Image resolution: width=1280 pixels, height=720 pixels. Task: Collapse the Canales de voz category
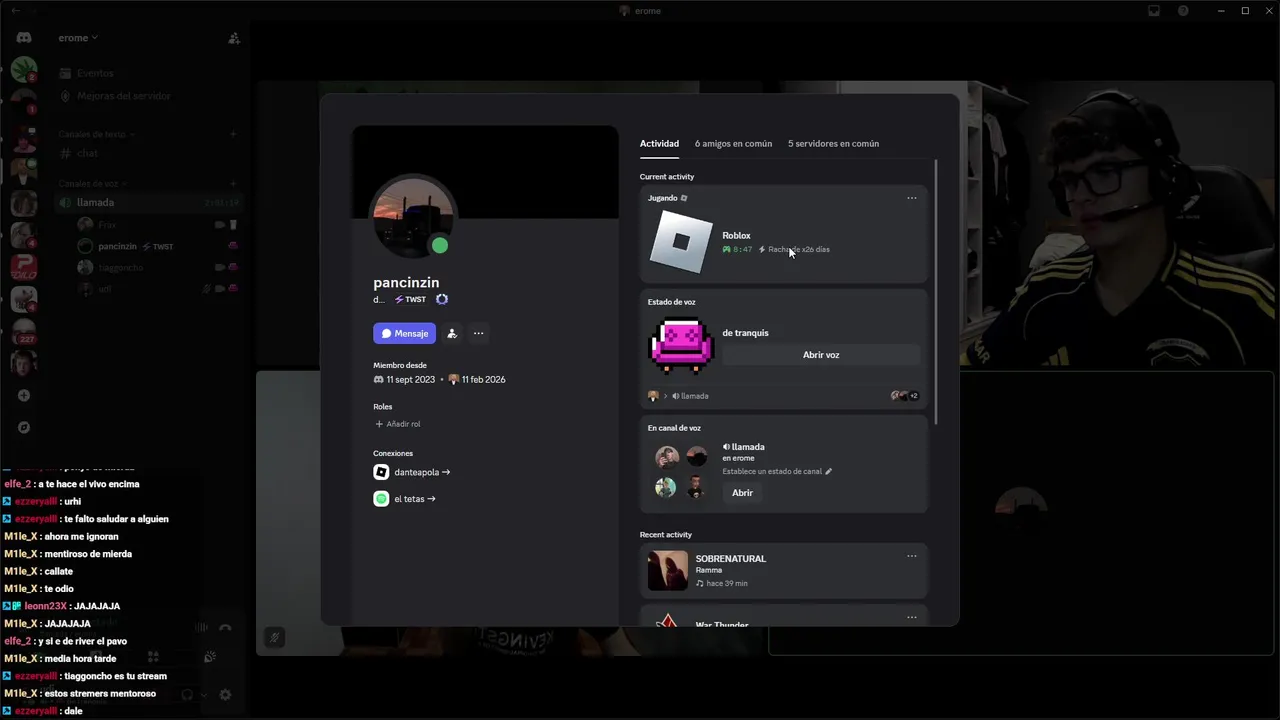93,184
